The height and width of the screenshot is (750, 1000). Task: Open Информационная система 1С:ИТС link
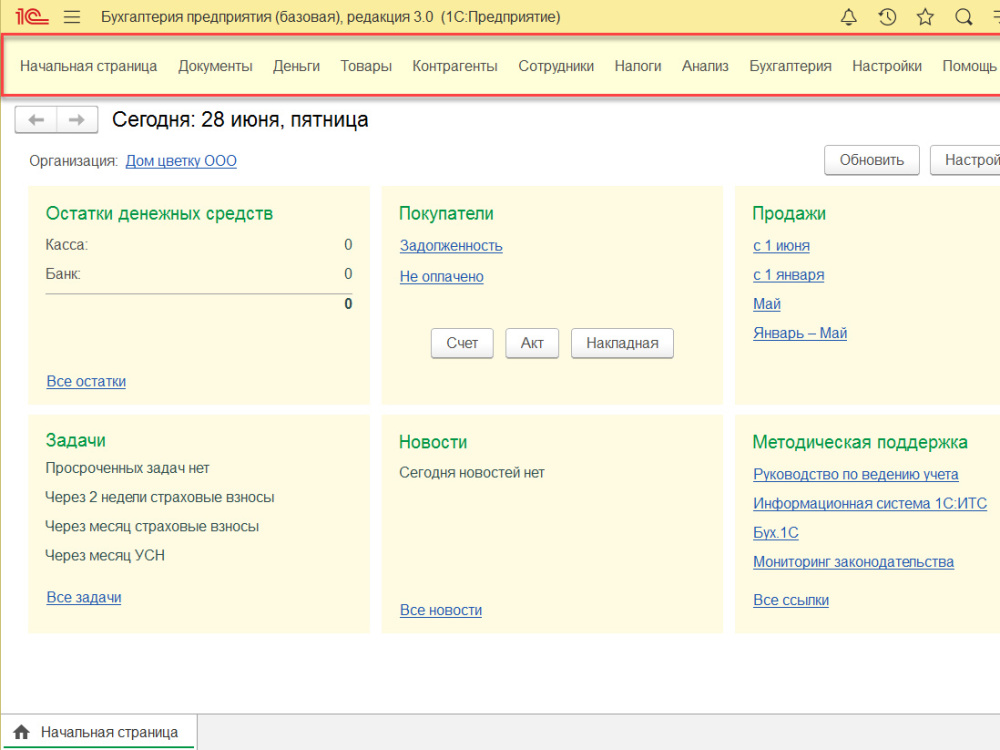click(870, 504)
